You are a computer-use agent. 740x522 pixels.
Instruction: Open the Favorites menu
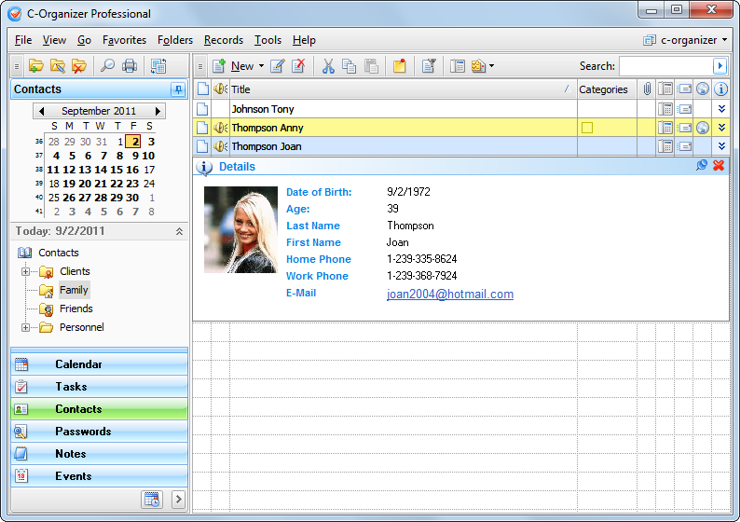point(124,41)
